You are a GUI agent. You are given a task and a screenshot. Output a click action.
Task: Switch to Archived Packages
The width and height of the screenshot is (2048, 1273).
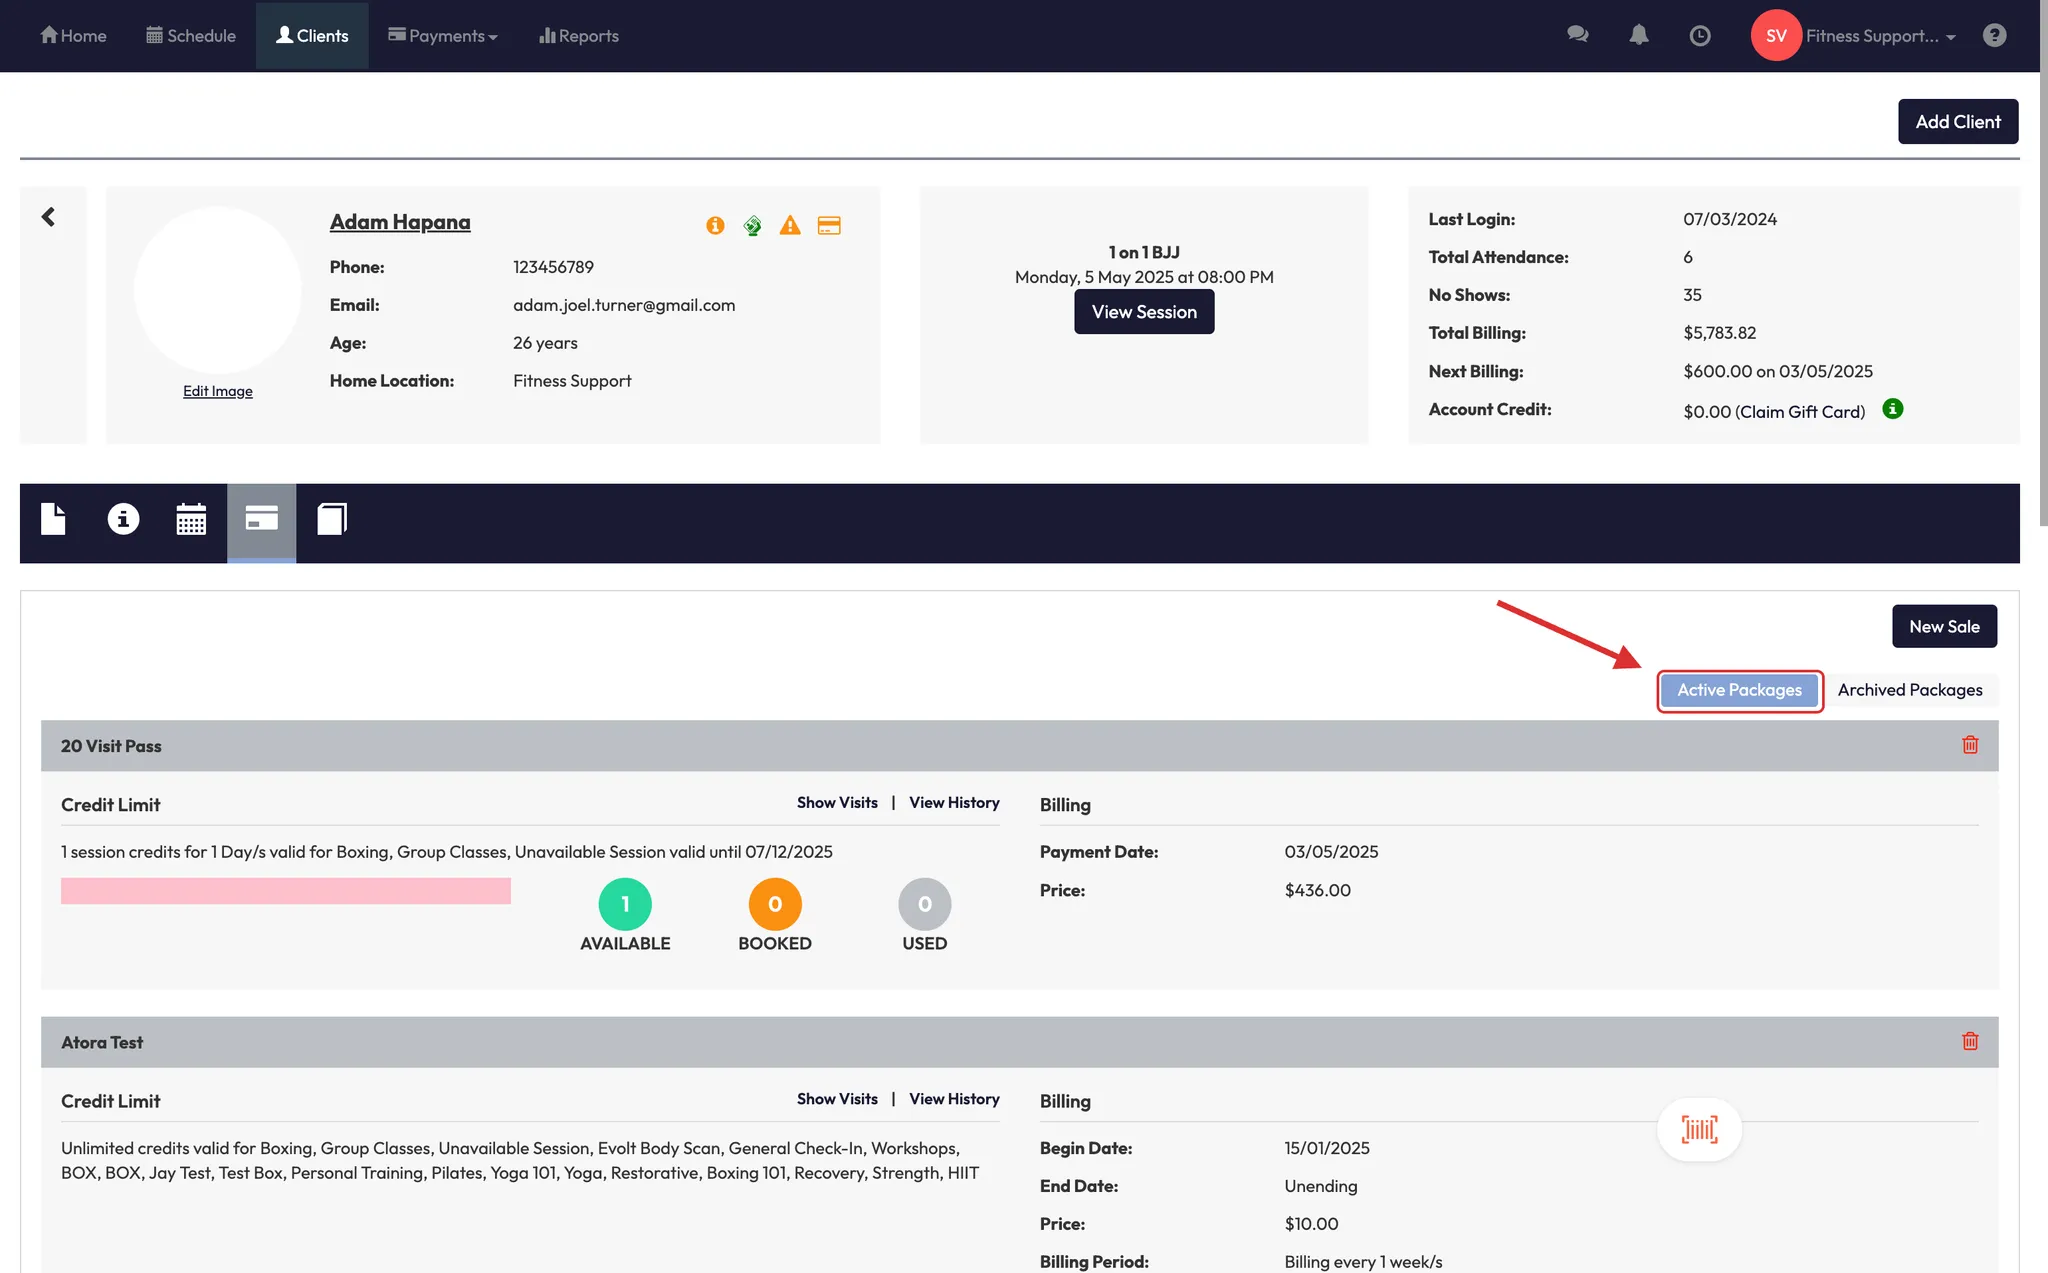(x=1909, y=690)
